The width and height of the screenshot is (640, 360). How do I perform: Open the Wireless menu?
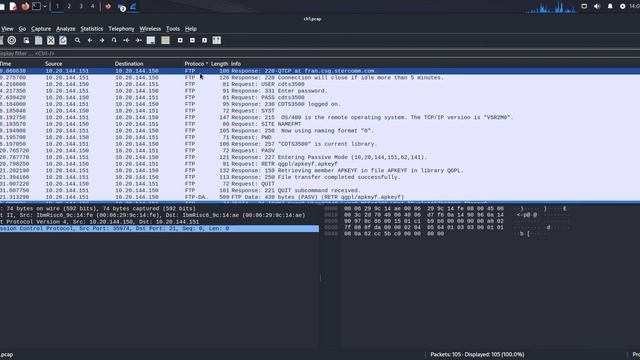[x=150, y=29]
